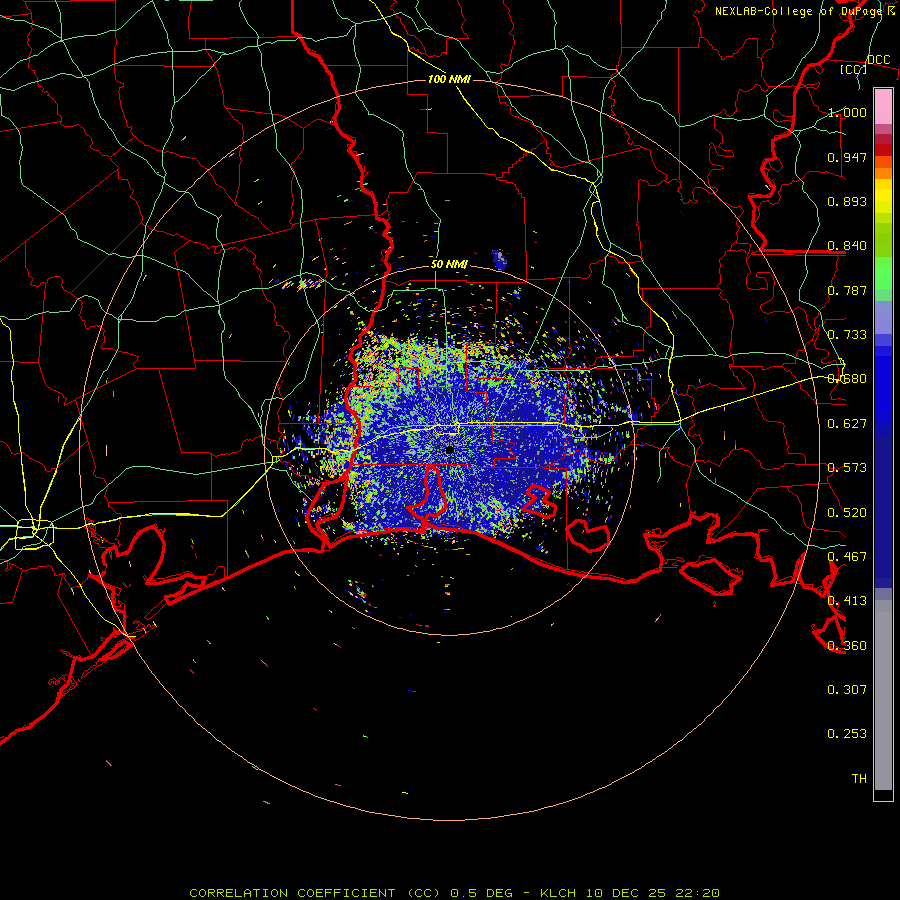Select the 0.627 scale value
Image resolution: width=900 pixels, height=900 pixels.
847,424
